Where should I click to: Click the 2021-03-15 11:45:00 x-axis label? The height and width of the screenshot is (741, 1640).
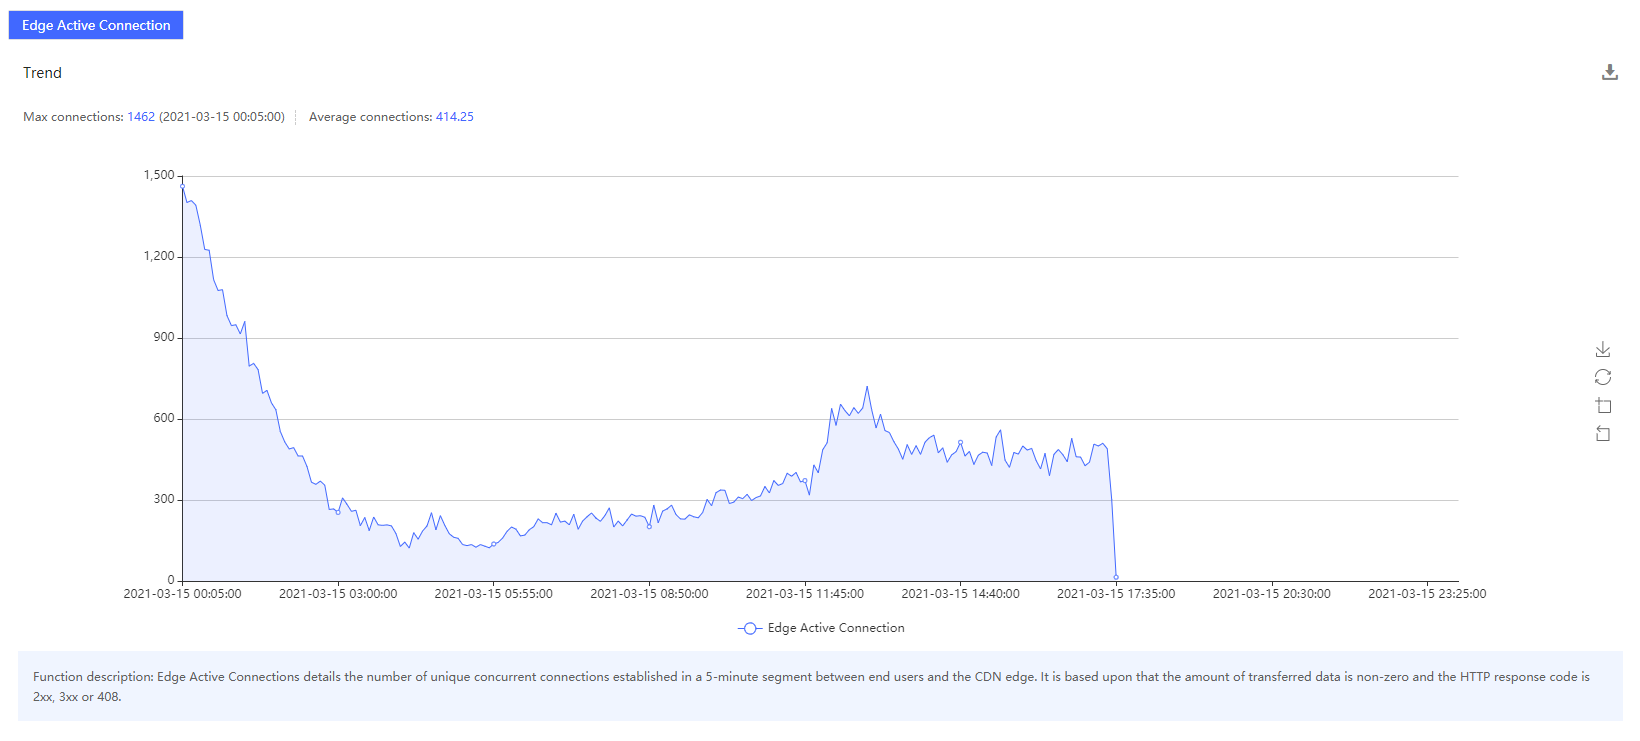[804, 594]
